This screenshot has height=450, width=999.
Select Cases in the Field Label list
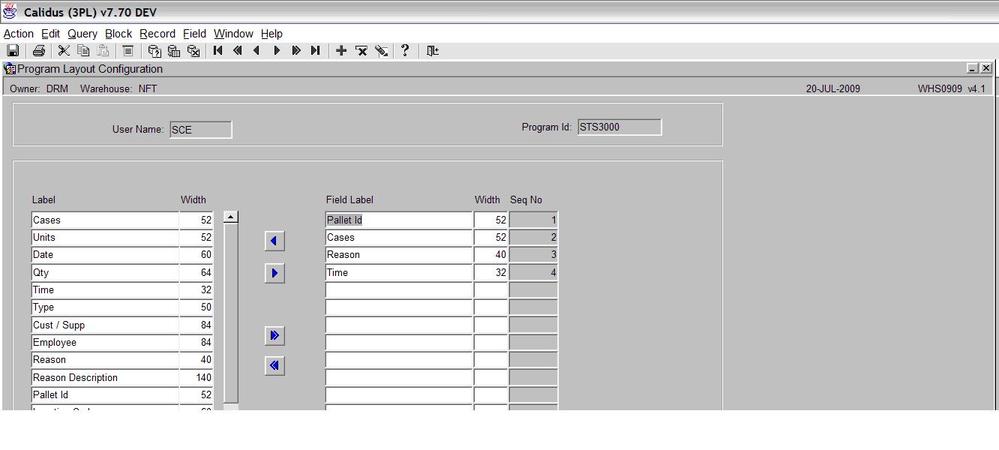click(x=399, y=238)
